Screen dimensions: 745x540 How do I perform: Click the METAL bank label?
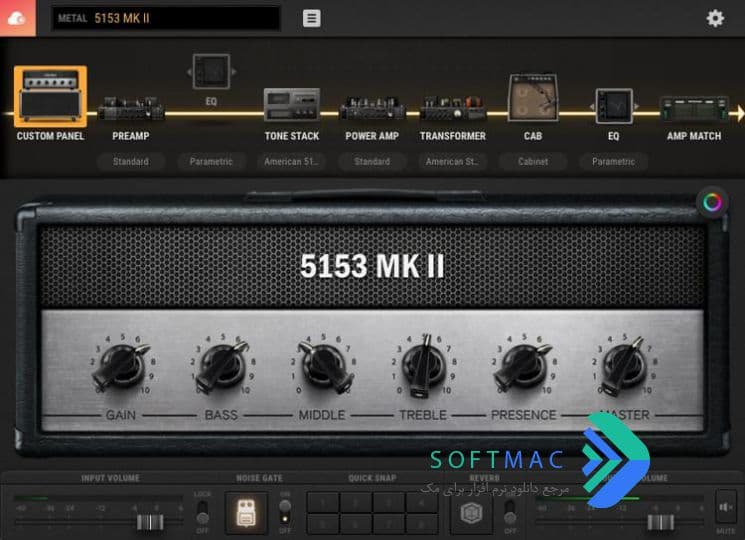click(x=73, y=18)
